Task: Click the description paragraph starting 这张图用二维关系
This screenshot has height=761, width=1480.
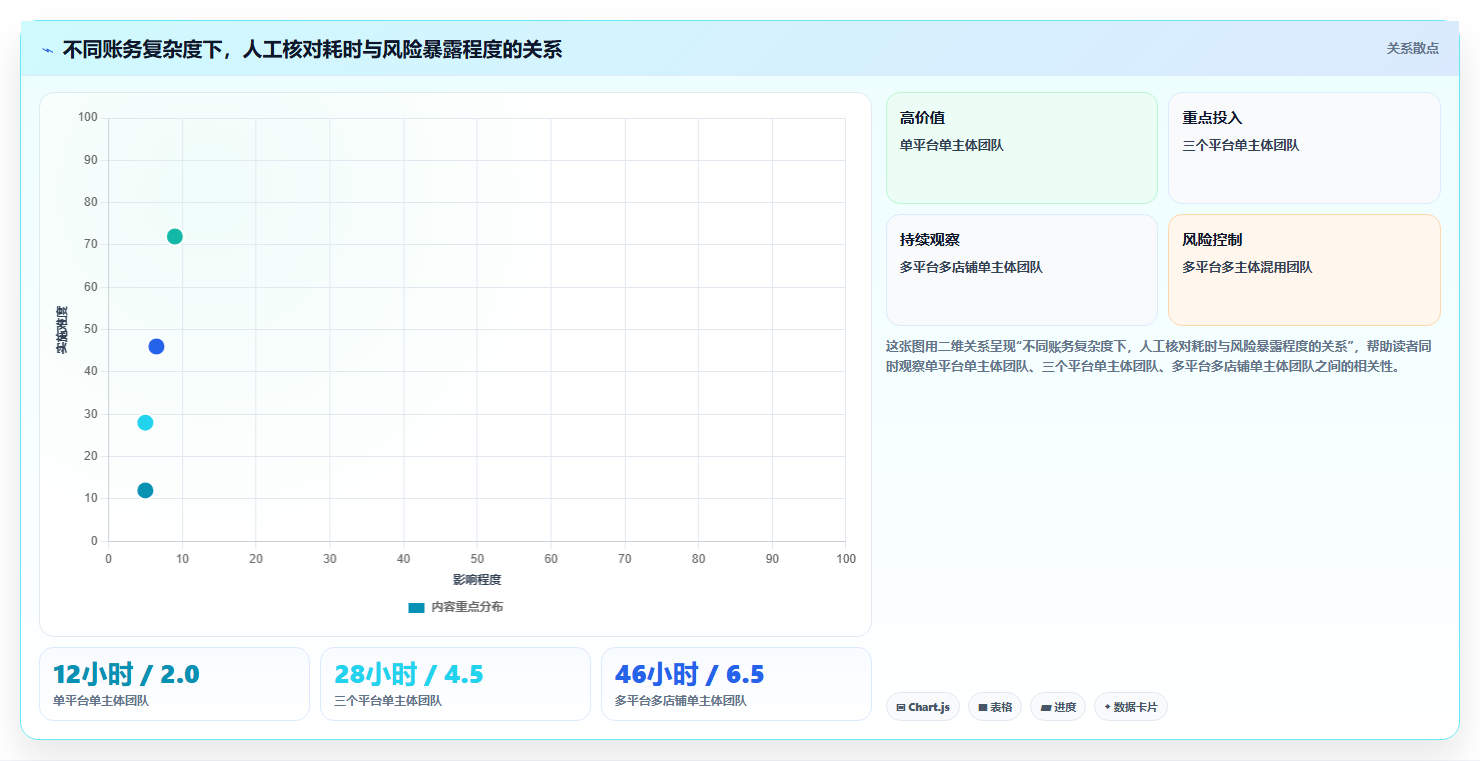Action: point(1159,356)
